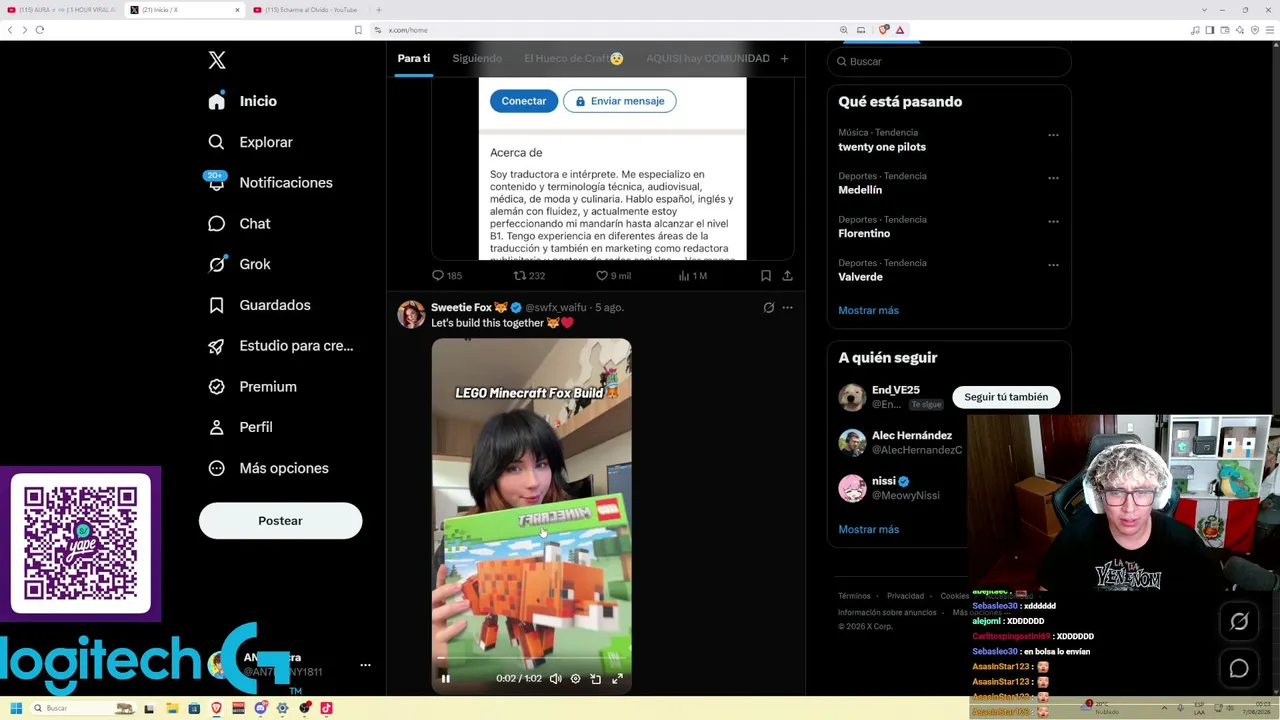Add a new timeline tab with plus
Image resolution: width=1280 pixels, height=720 pixels.
coord(784,59)
